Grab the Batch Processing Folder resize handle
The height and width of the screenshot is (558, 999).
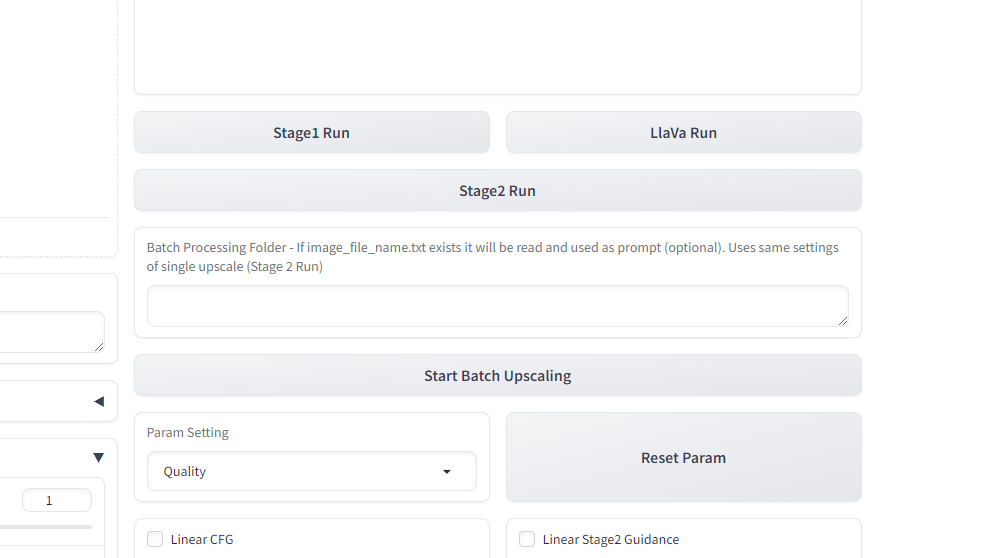pos(843,321)
